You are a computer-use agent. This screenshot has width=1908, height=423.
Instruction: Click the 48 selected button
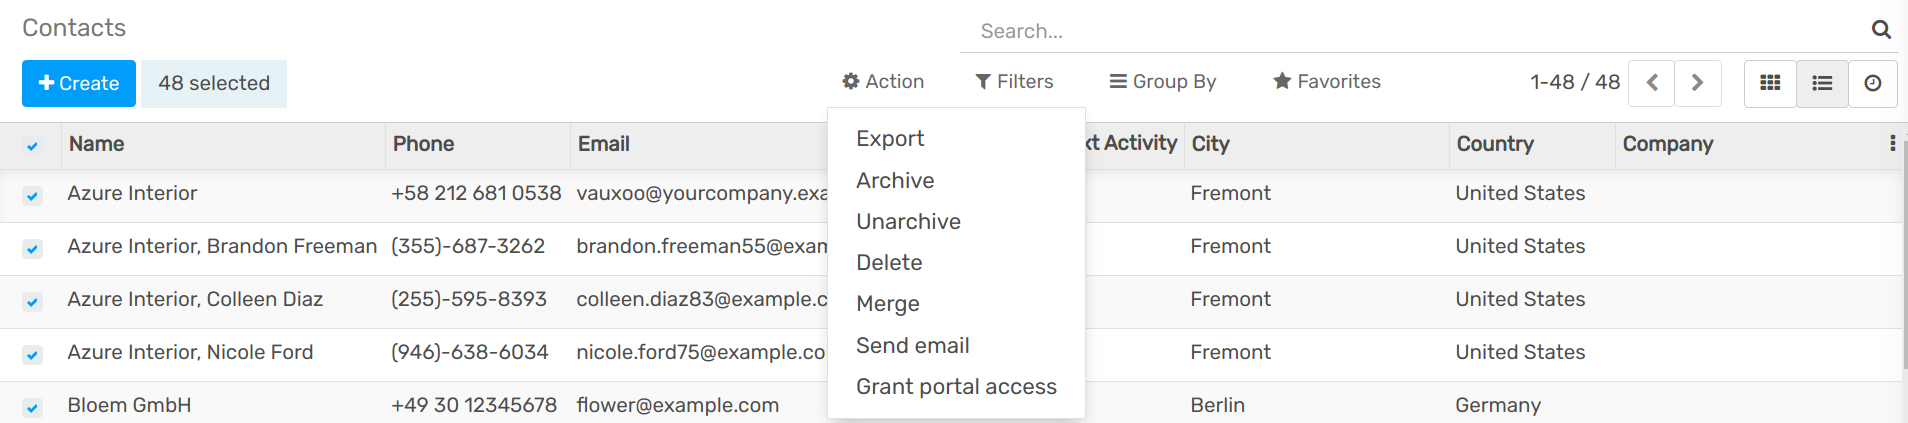click(x=214, y=83)
